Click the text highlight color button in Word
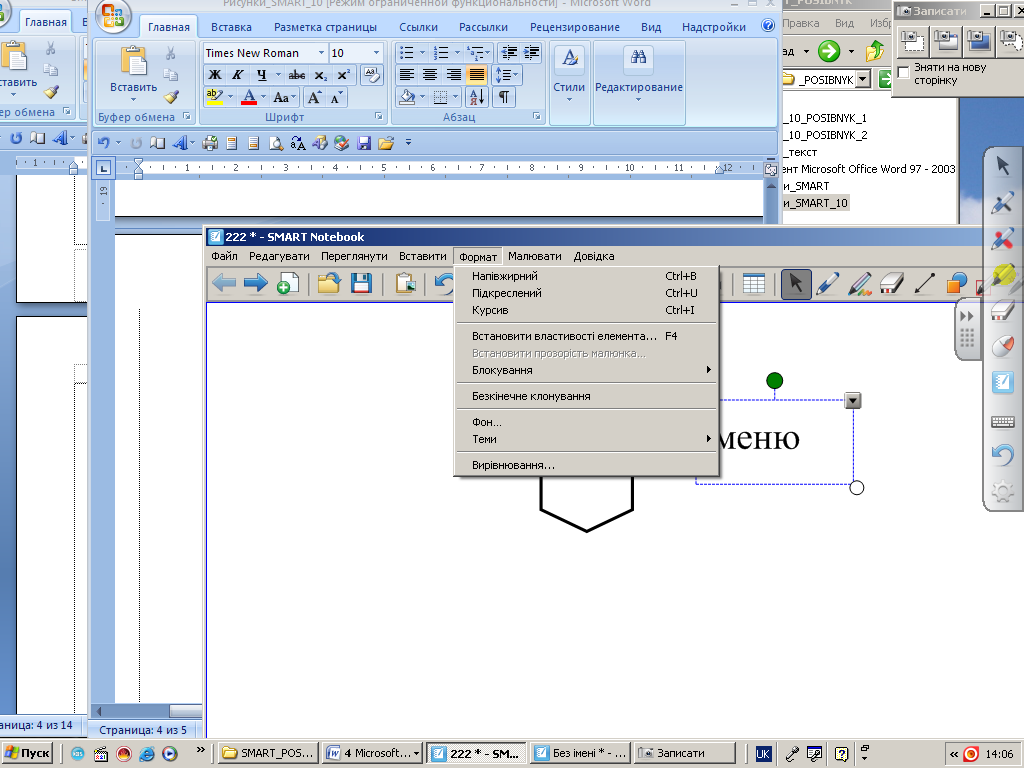 click(214, 97)
